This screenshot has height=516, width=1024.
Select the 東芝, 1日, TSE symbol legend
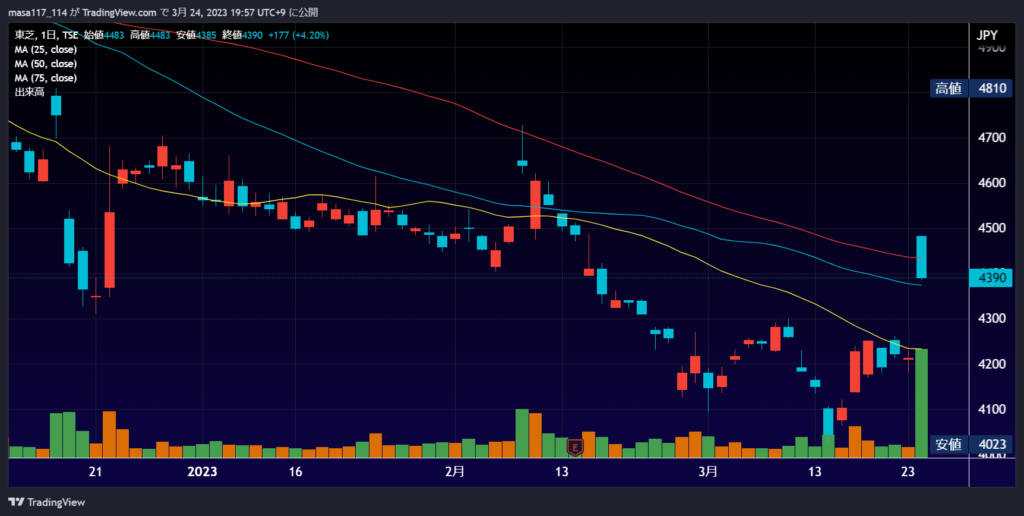coord(46,35)
